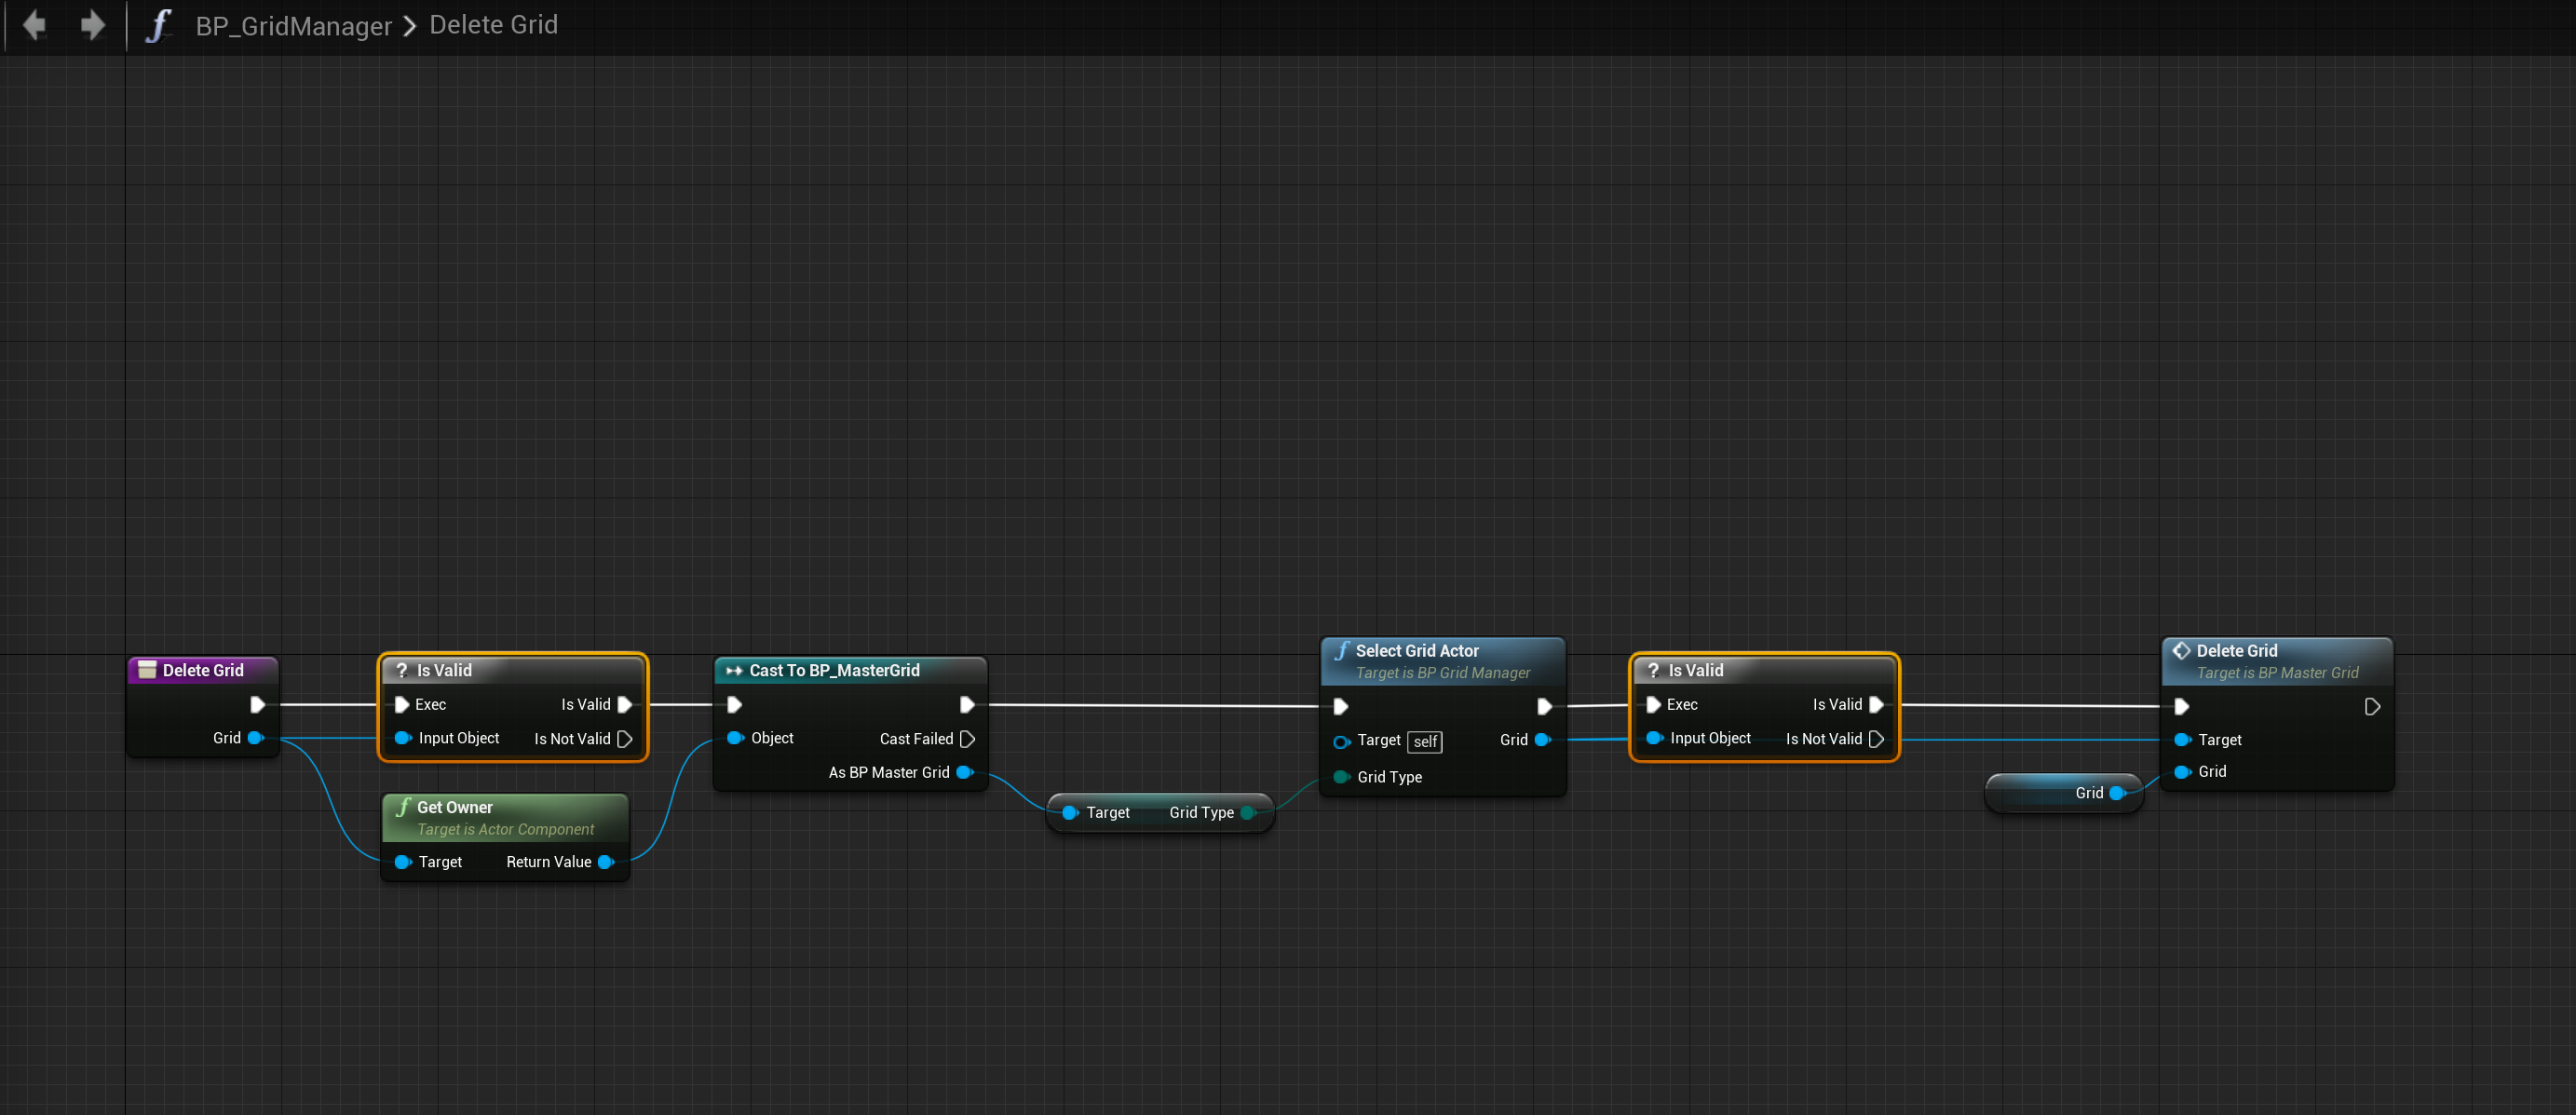The height and width of the screenshot is (1115, 2576).
Task: Click the function icon beside BP_GridManager
Action: point(158,25)
